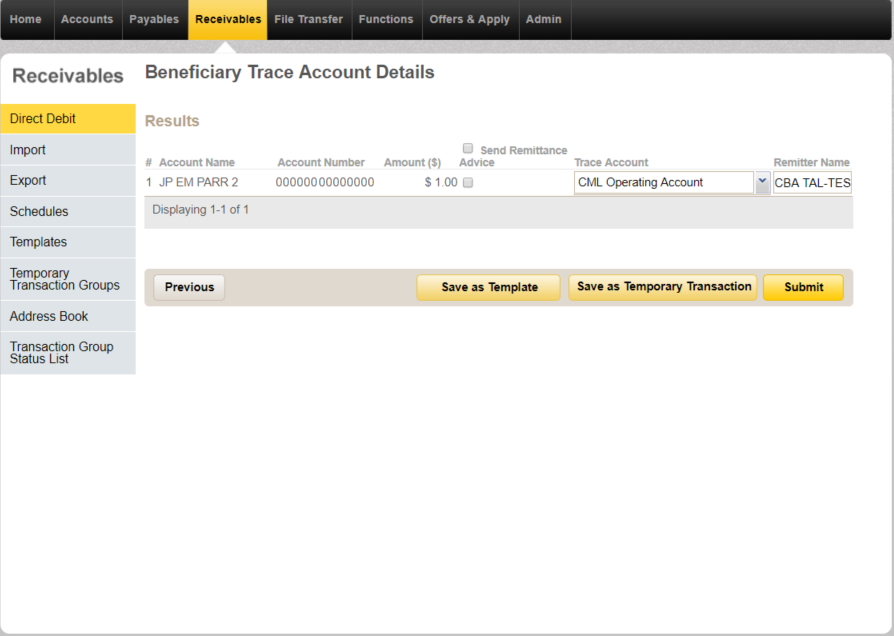894x636 pixels.
Task: Visit the Offers & Apply section
Action: click(x=470, y=18)
